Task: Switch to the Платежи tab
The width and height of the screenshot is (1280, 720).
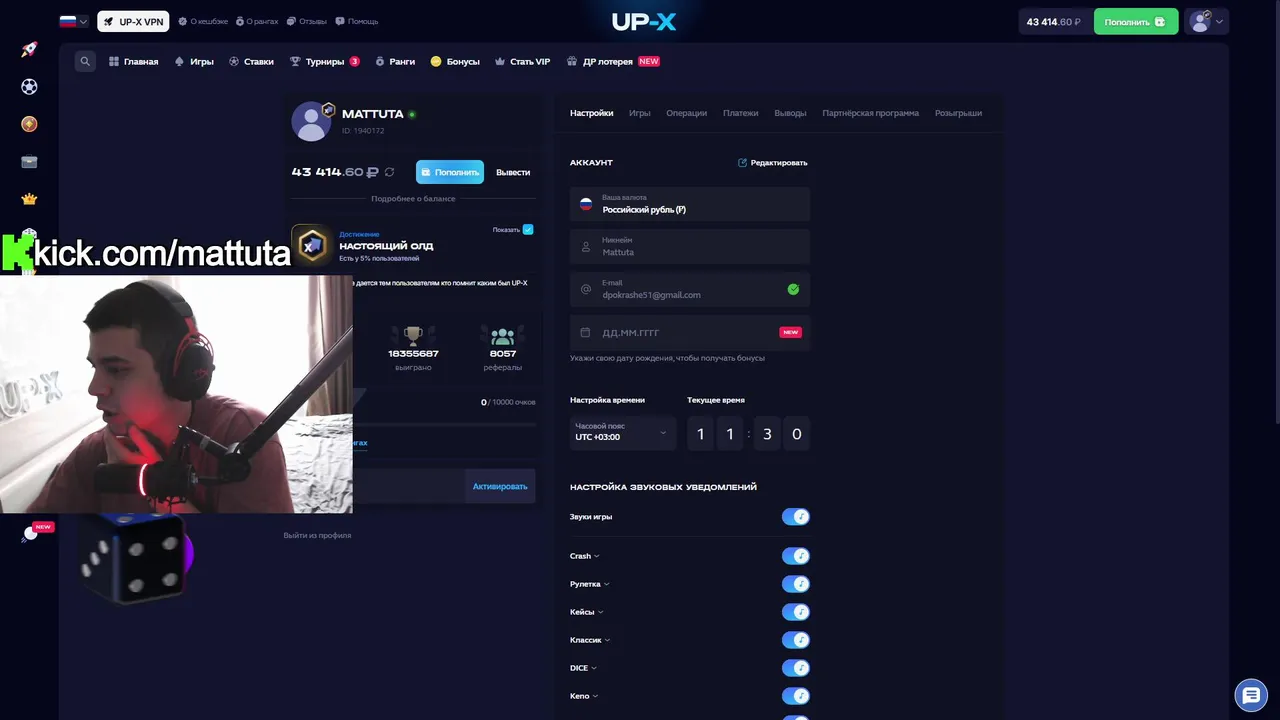Action: [x=740, y=113]
